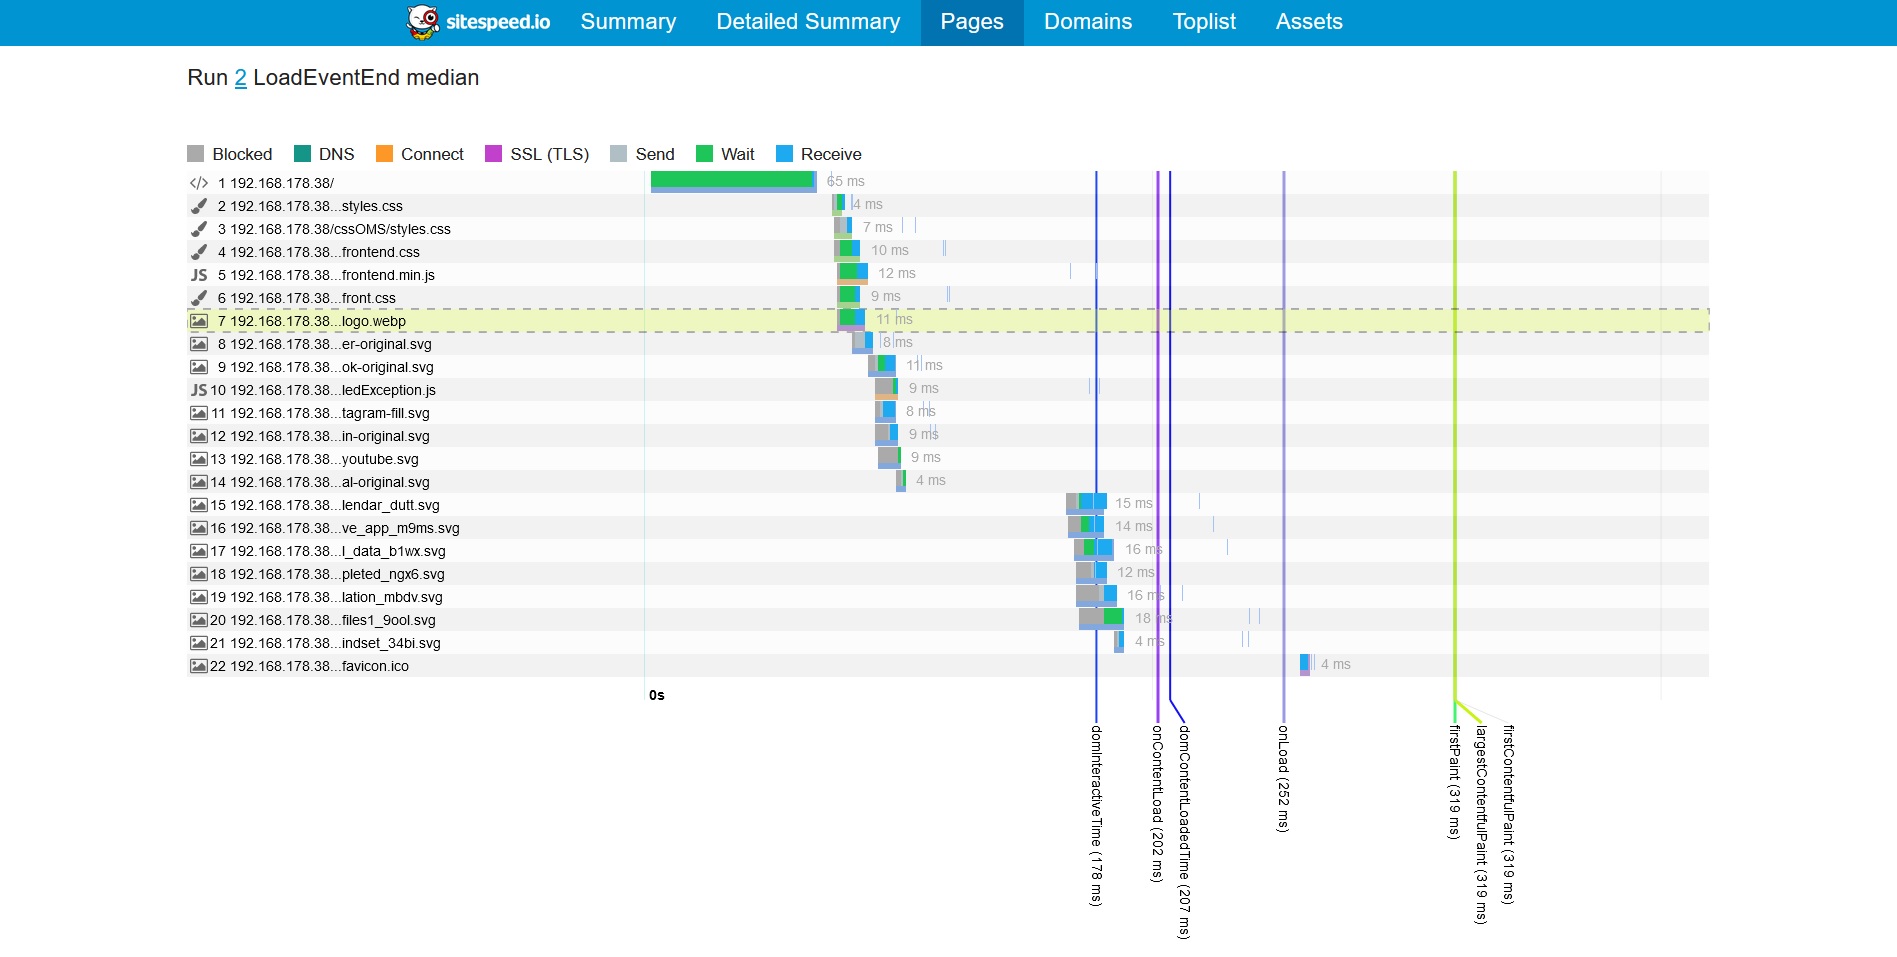The image size is (1897, 957).
Task: Go to the Domains page
Action: 1087,22
